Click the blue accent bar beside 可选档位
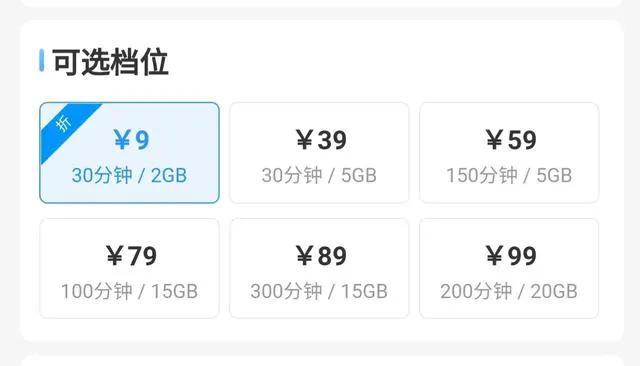 [42, 60]
